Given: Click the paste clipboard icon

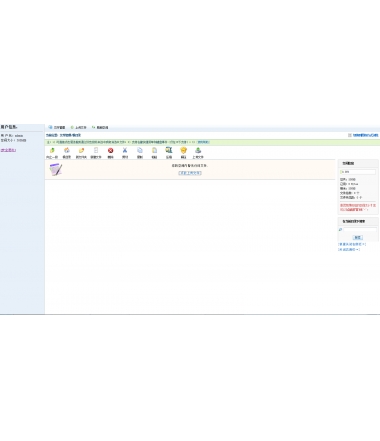Looking at the screenshot, I should click(154, 150).
